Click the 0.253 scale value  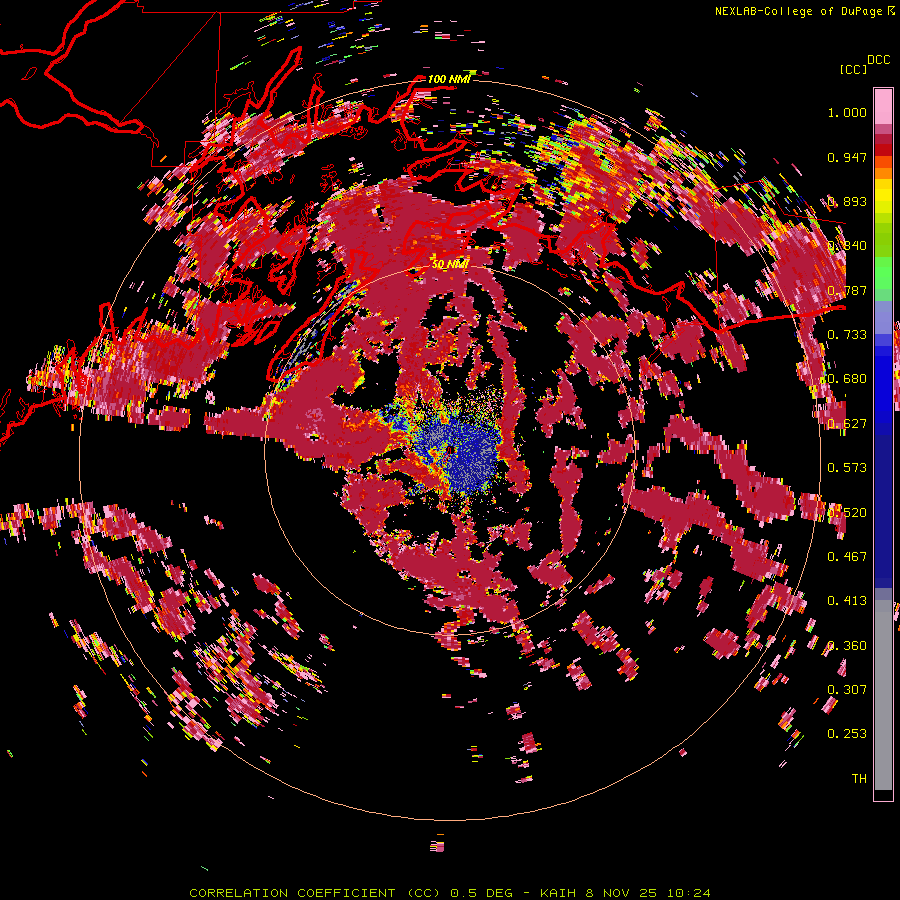coord(847,734)
